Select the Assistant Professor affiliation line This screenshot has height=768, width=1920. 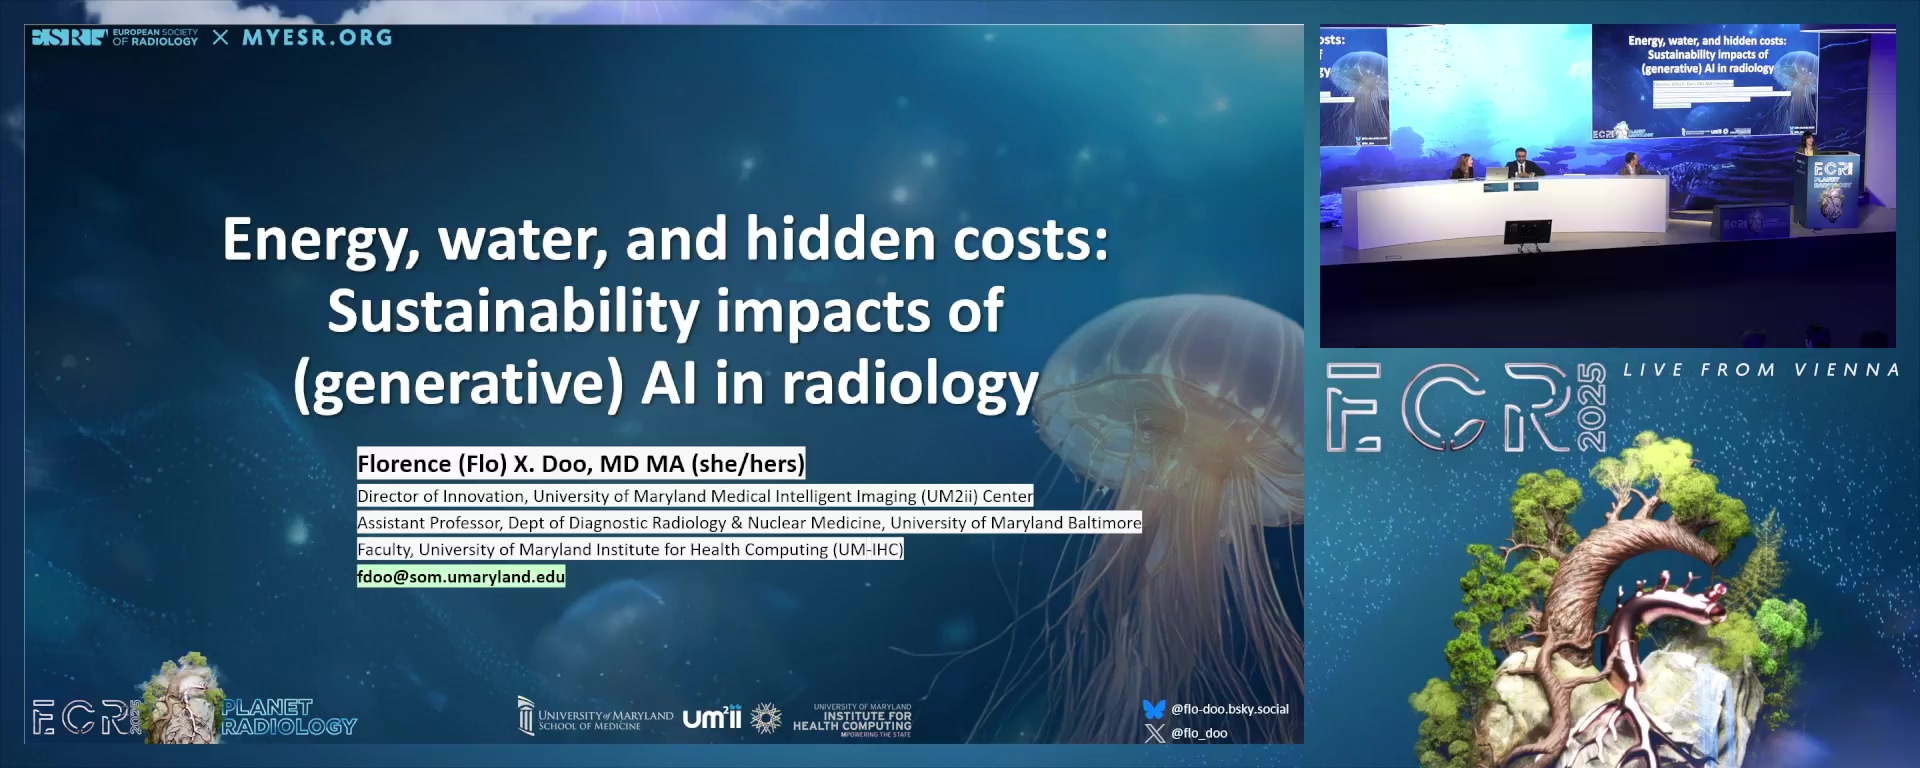749,523
